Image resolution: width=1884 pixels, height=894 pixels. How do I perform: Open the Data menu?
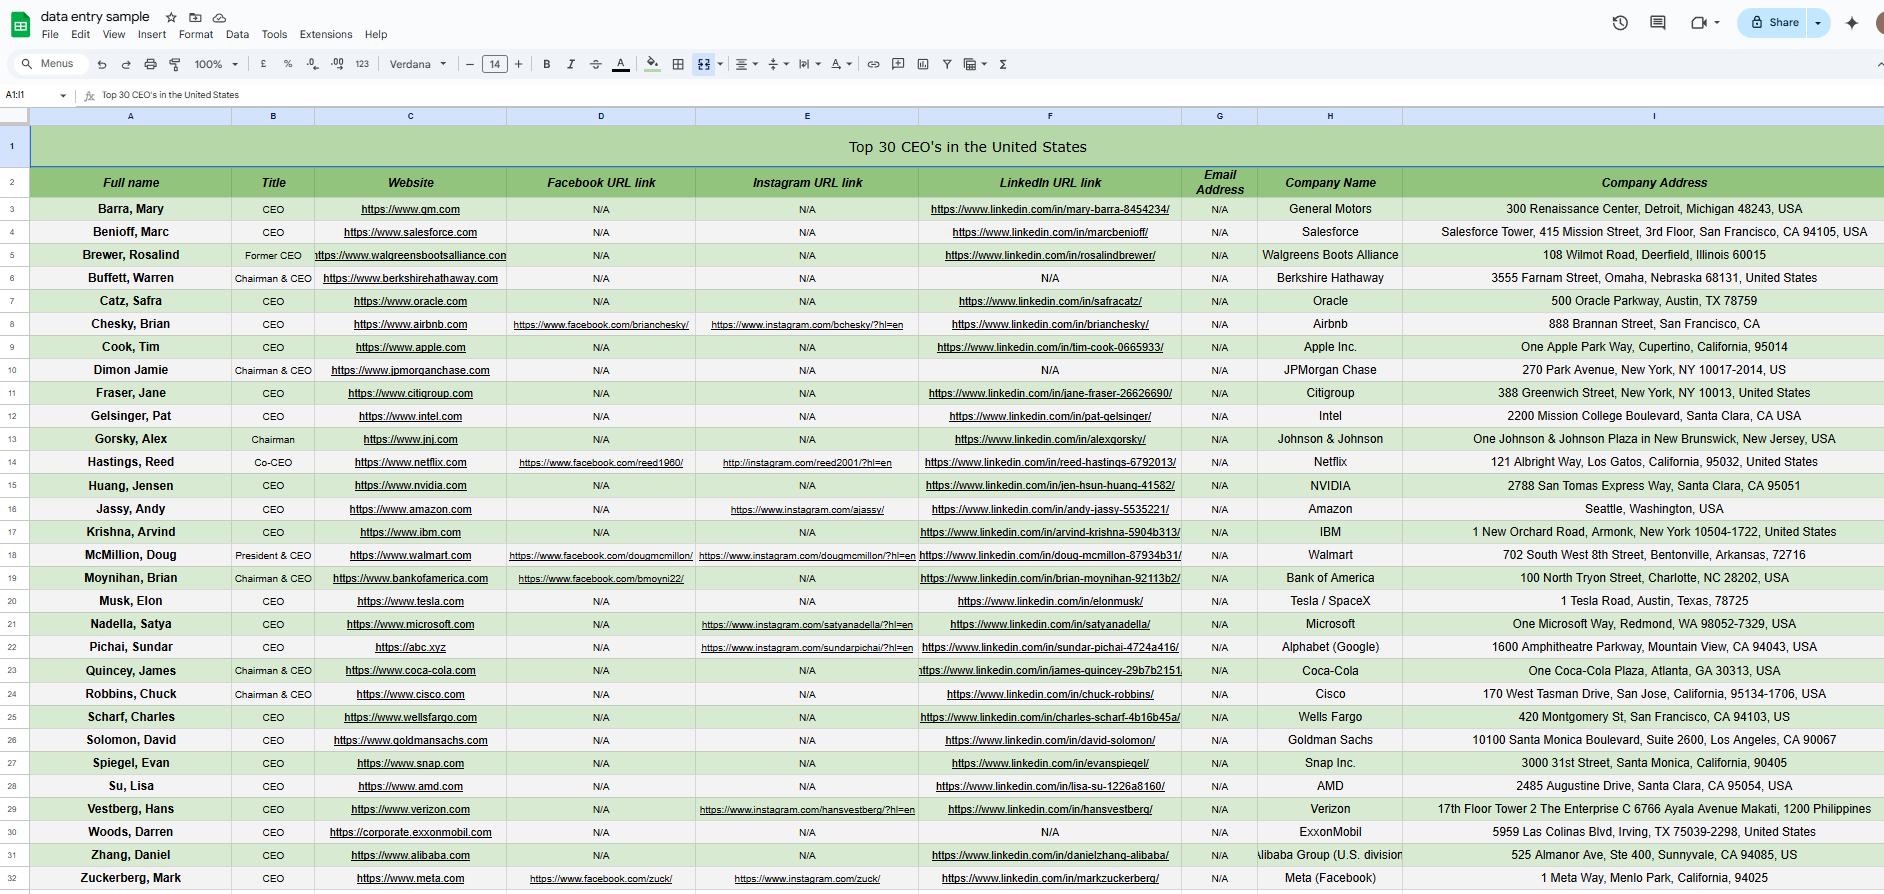click(237, 34)
